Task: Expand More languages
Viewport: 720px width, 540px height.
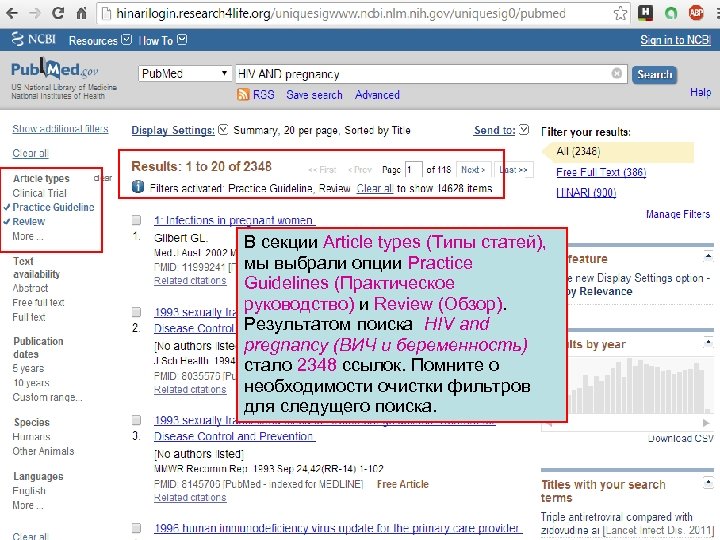Action: tap(28, 506)
